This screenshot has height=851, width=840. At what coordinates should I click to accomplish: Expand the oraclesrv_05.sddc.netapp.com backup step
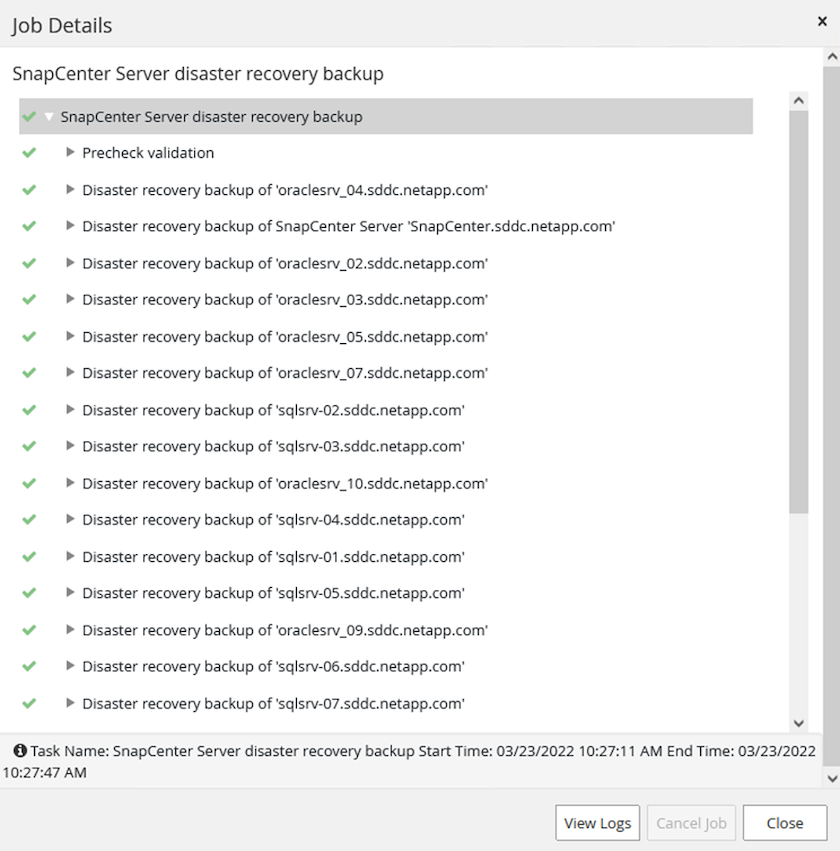coord(70,336)
